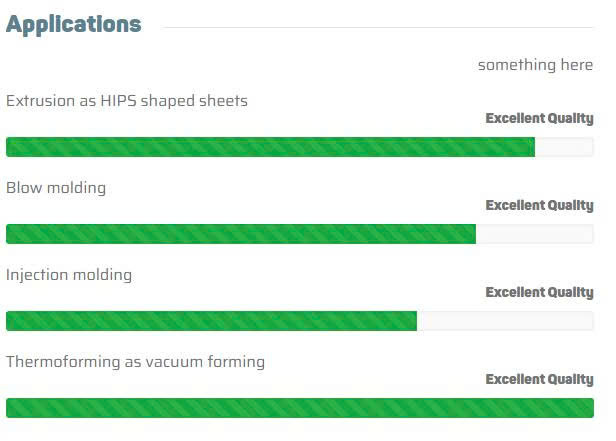Click the Extrusion green progress bar
Viewport: 616px width, 441px height.
(x=270, y=147)
